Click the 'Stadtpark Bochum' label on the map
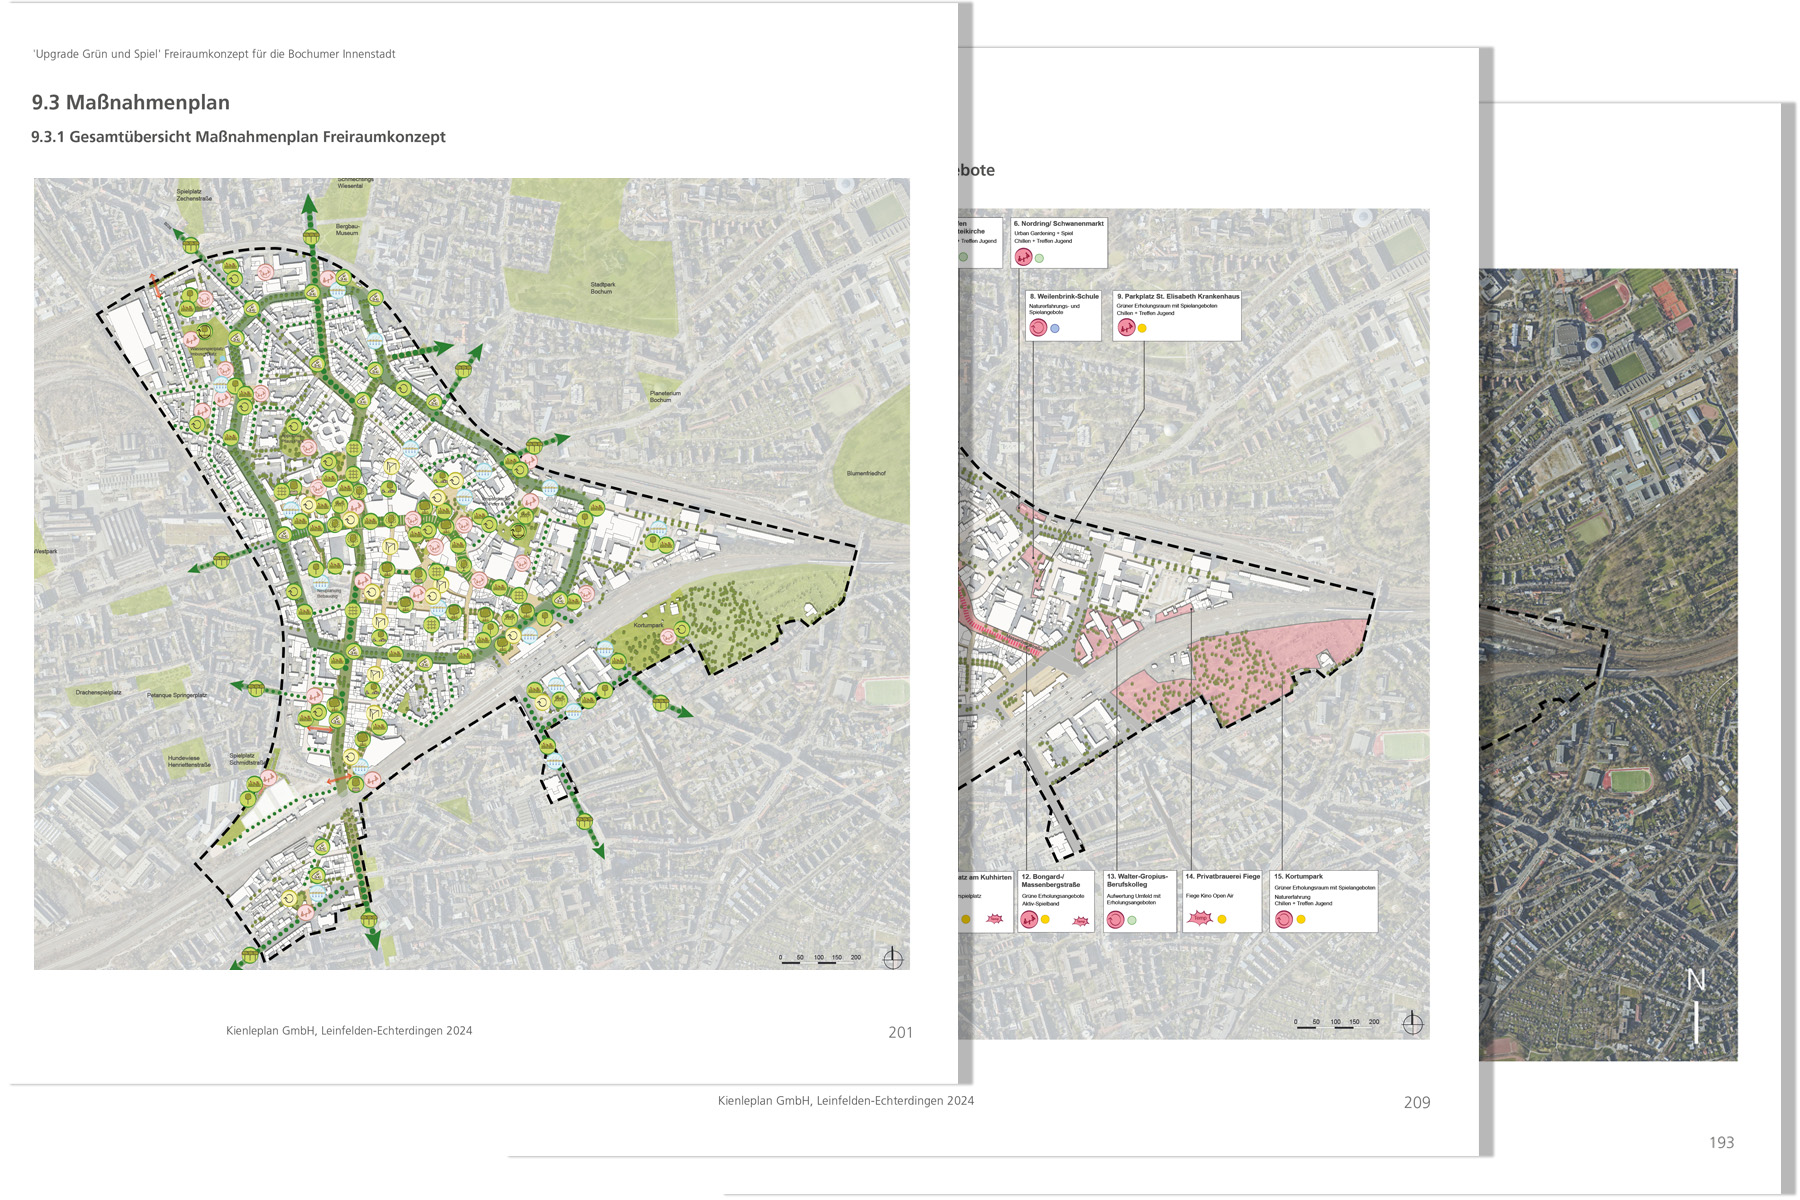1800x1200 pixels. tap(602, 287)
